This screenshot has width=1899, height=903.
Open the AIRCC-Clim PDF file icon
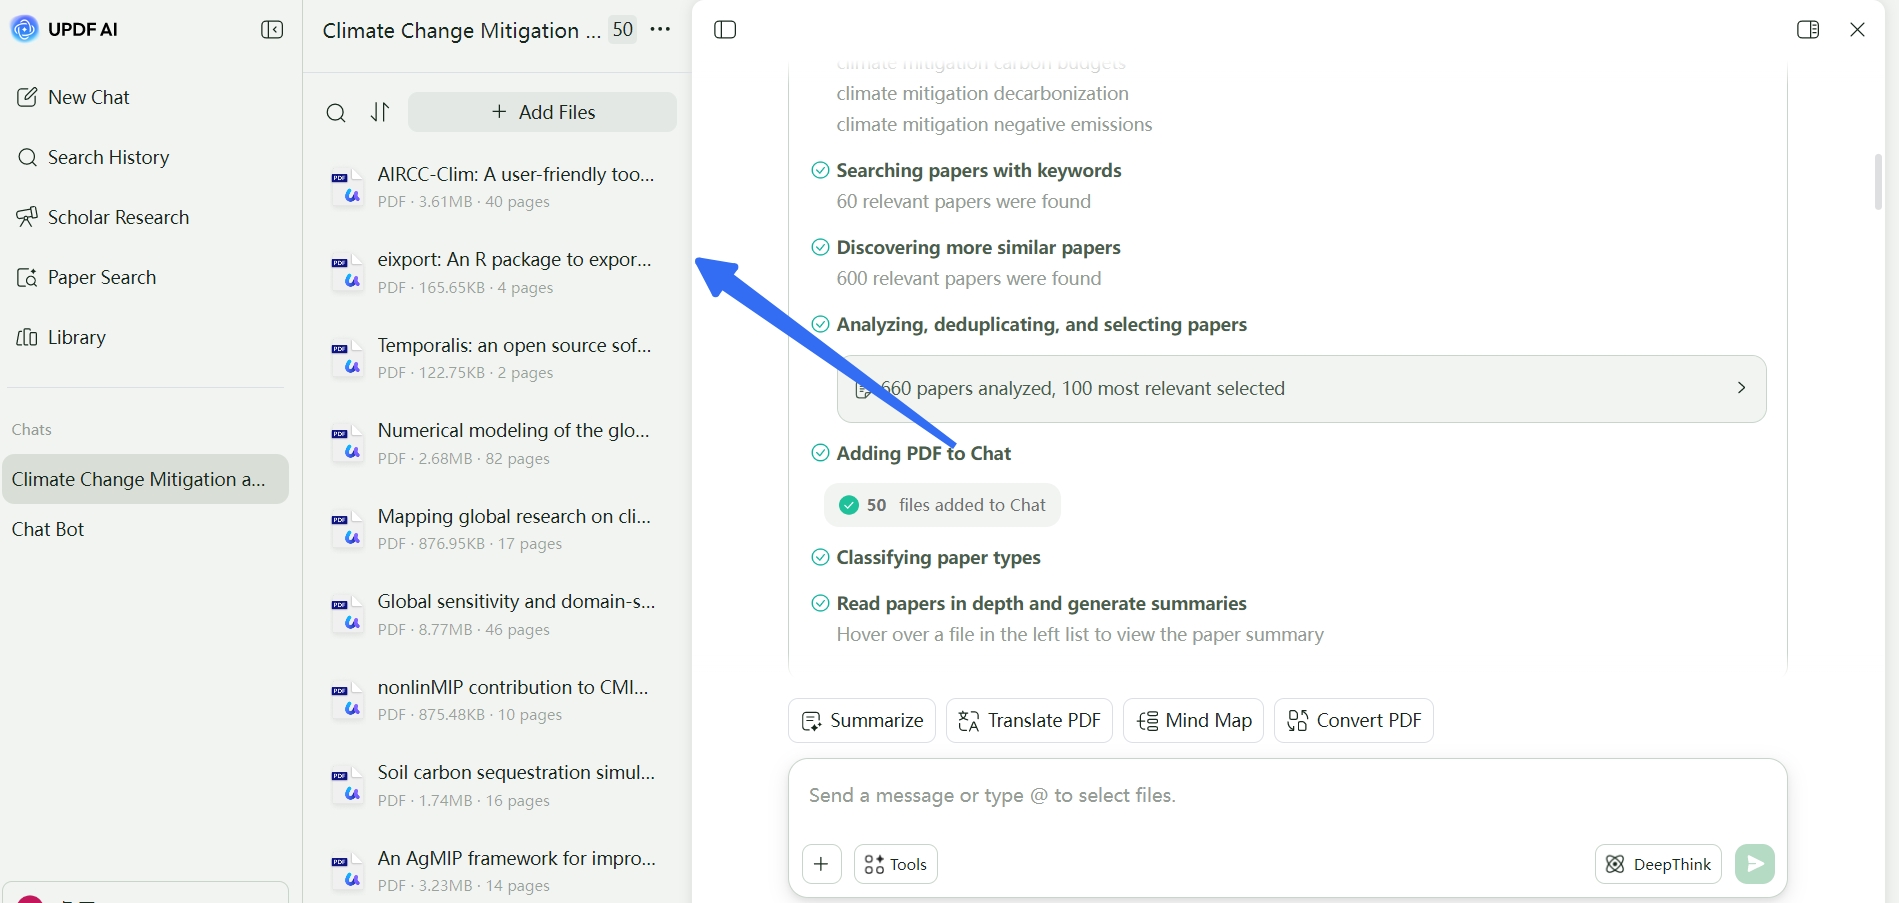(x=346, y=187)
